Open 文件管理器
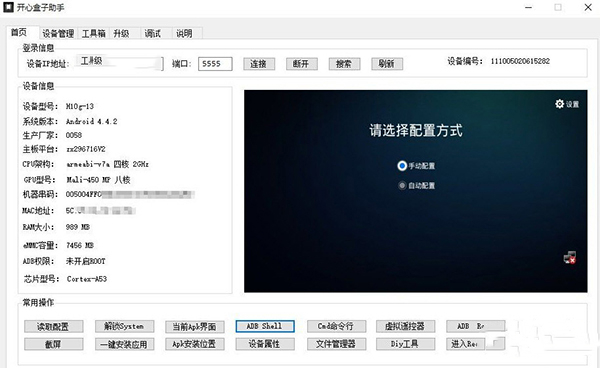 click(x=336, y=344)
